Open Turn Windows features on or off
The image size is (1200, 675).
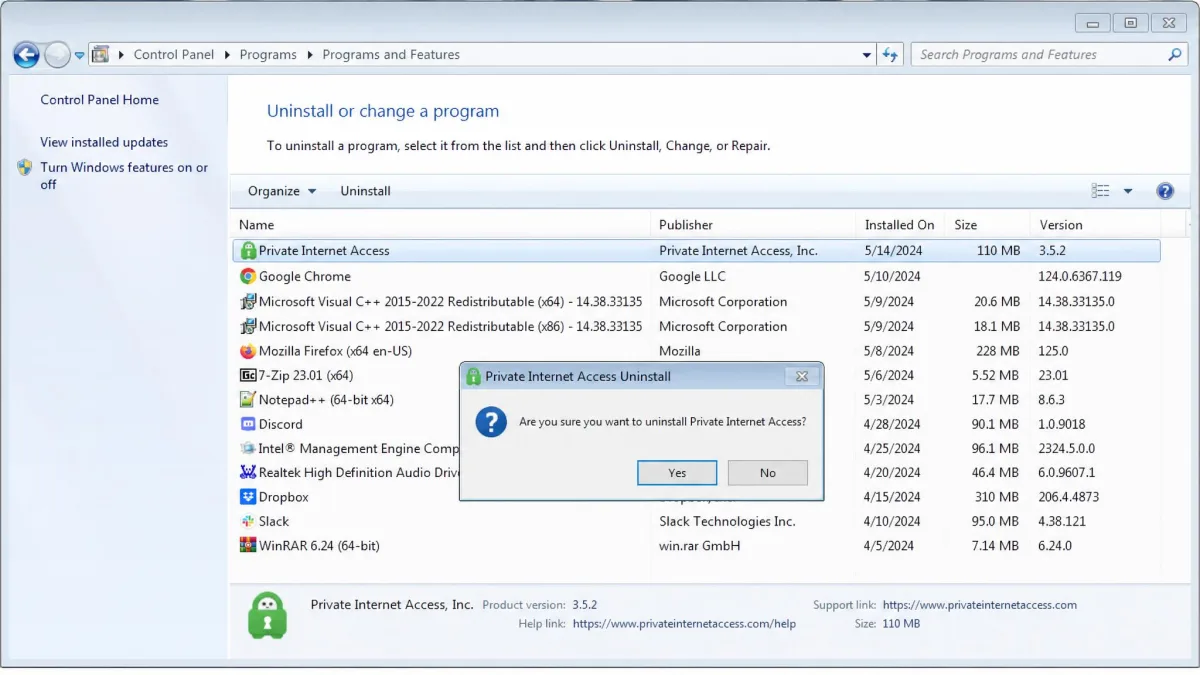click(x=124, y=176)
